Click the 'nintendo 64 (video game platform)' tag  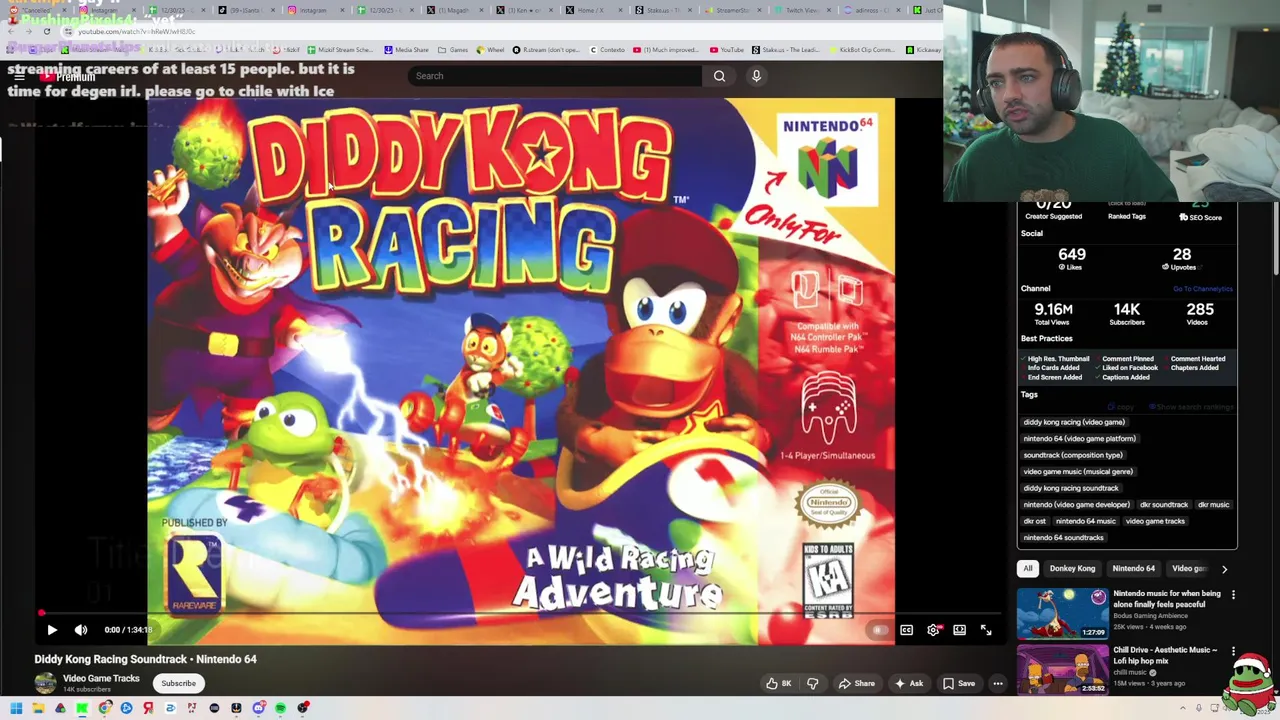pos(1079,438)
